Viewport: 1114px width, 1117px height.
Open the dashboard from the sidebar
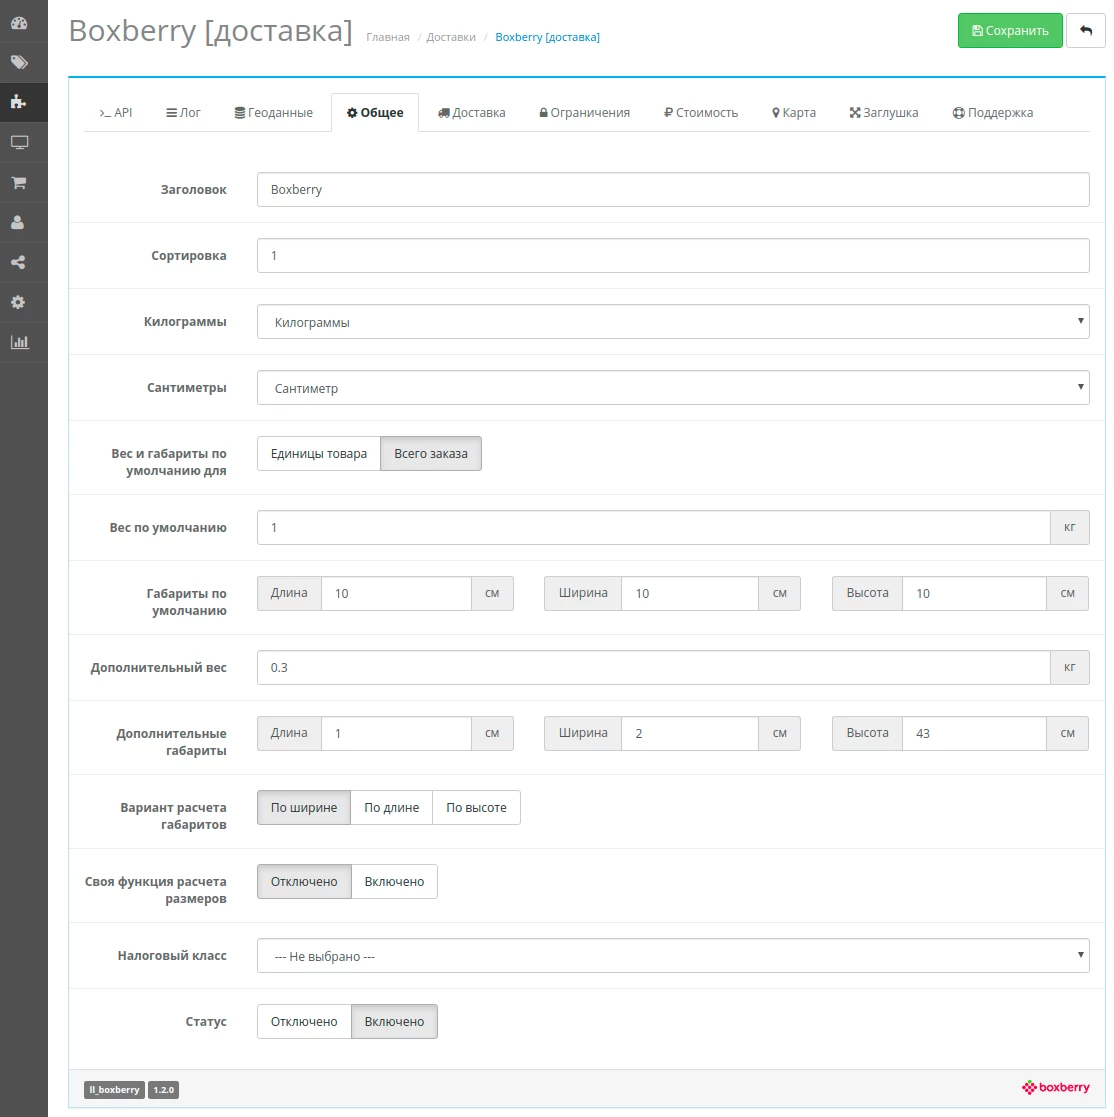point(19,23)
